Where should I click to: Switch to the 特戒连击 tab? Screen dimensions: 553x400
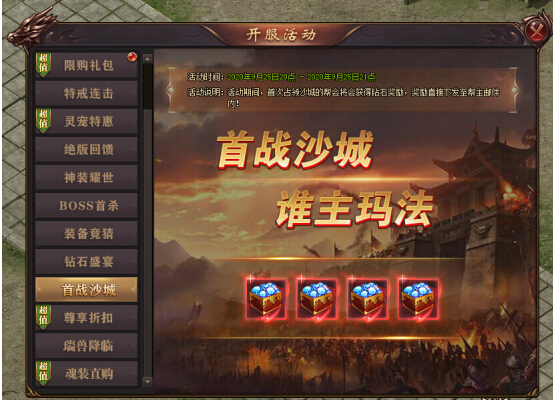click(86, 93)
